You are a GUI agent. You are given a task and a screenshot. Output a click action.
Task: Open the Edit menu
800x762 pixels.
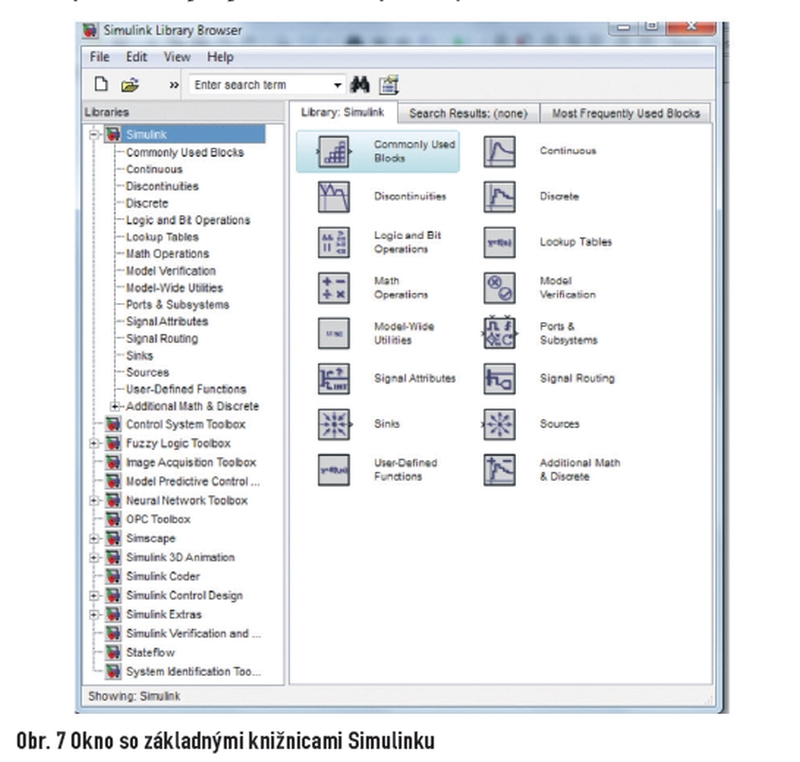136,57
